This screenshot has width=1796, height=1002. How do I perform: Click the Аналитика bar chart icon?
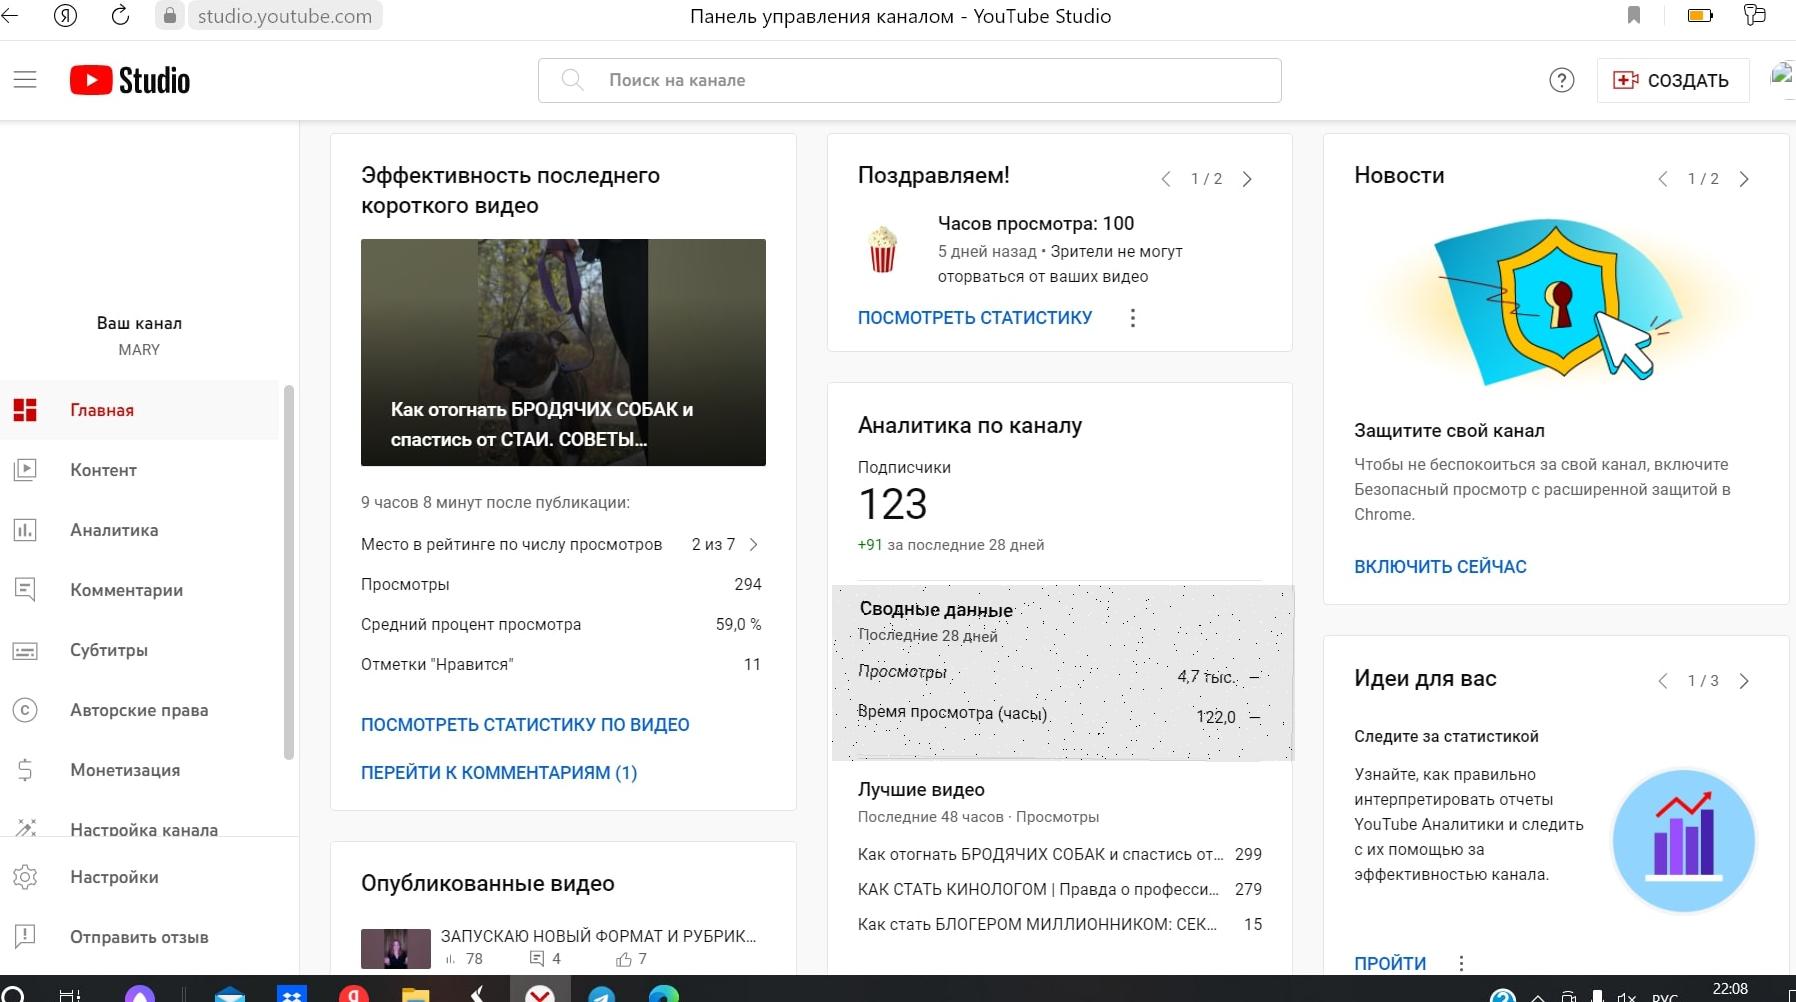click(x=25, y=530)
